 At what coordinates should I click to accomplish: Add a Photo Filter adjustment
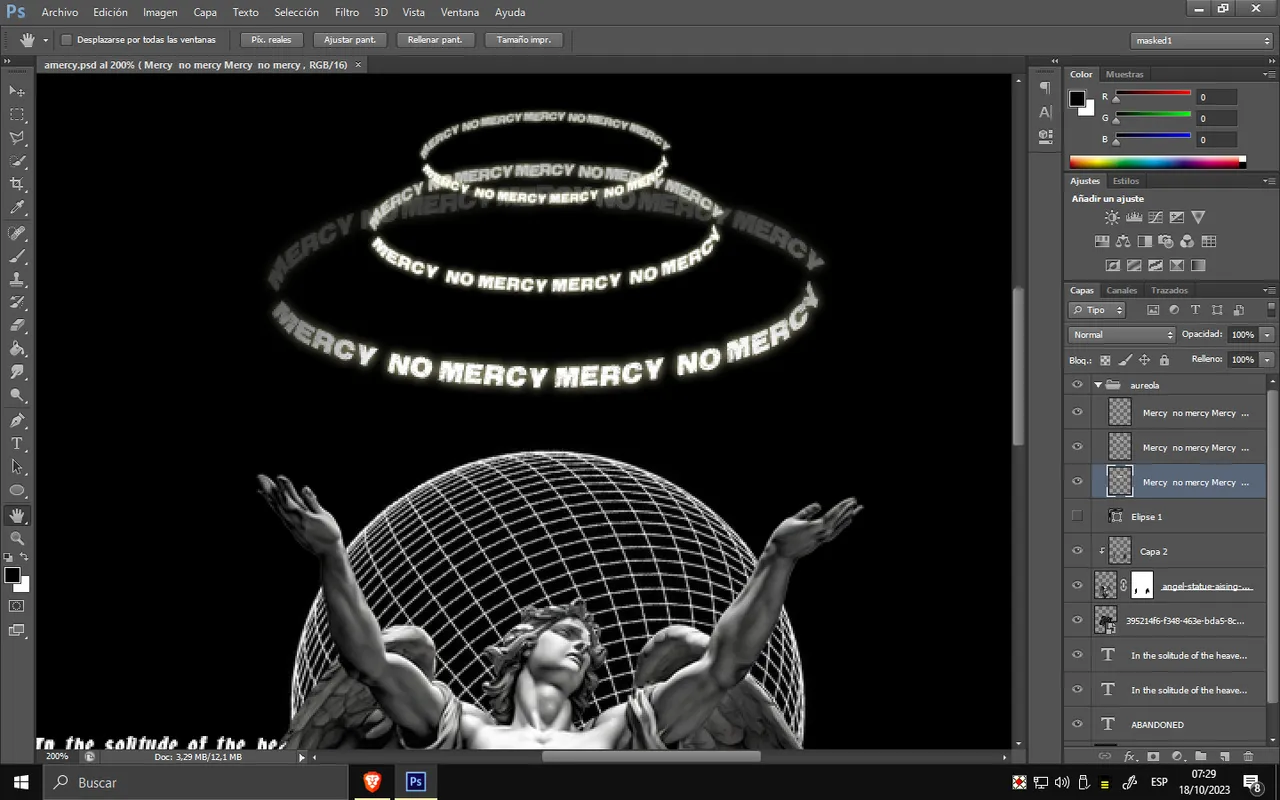tap(1166, 241)
